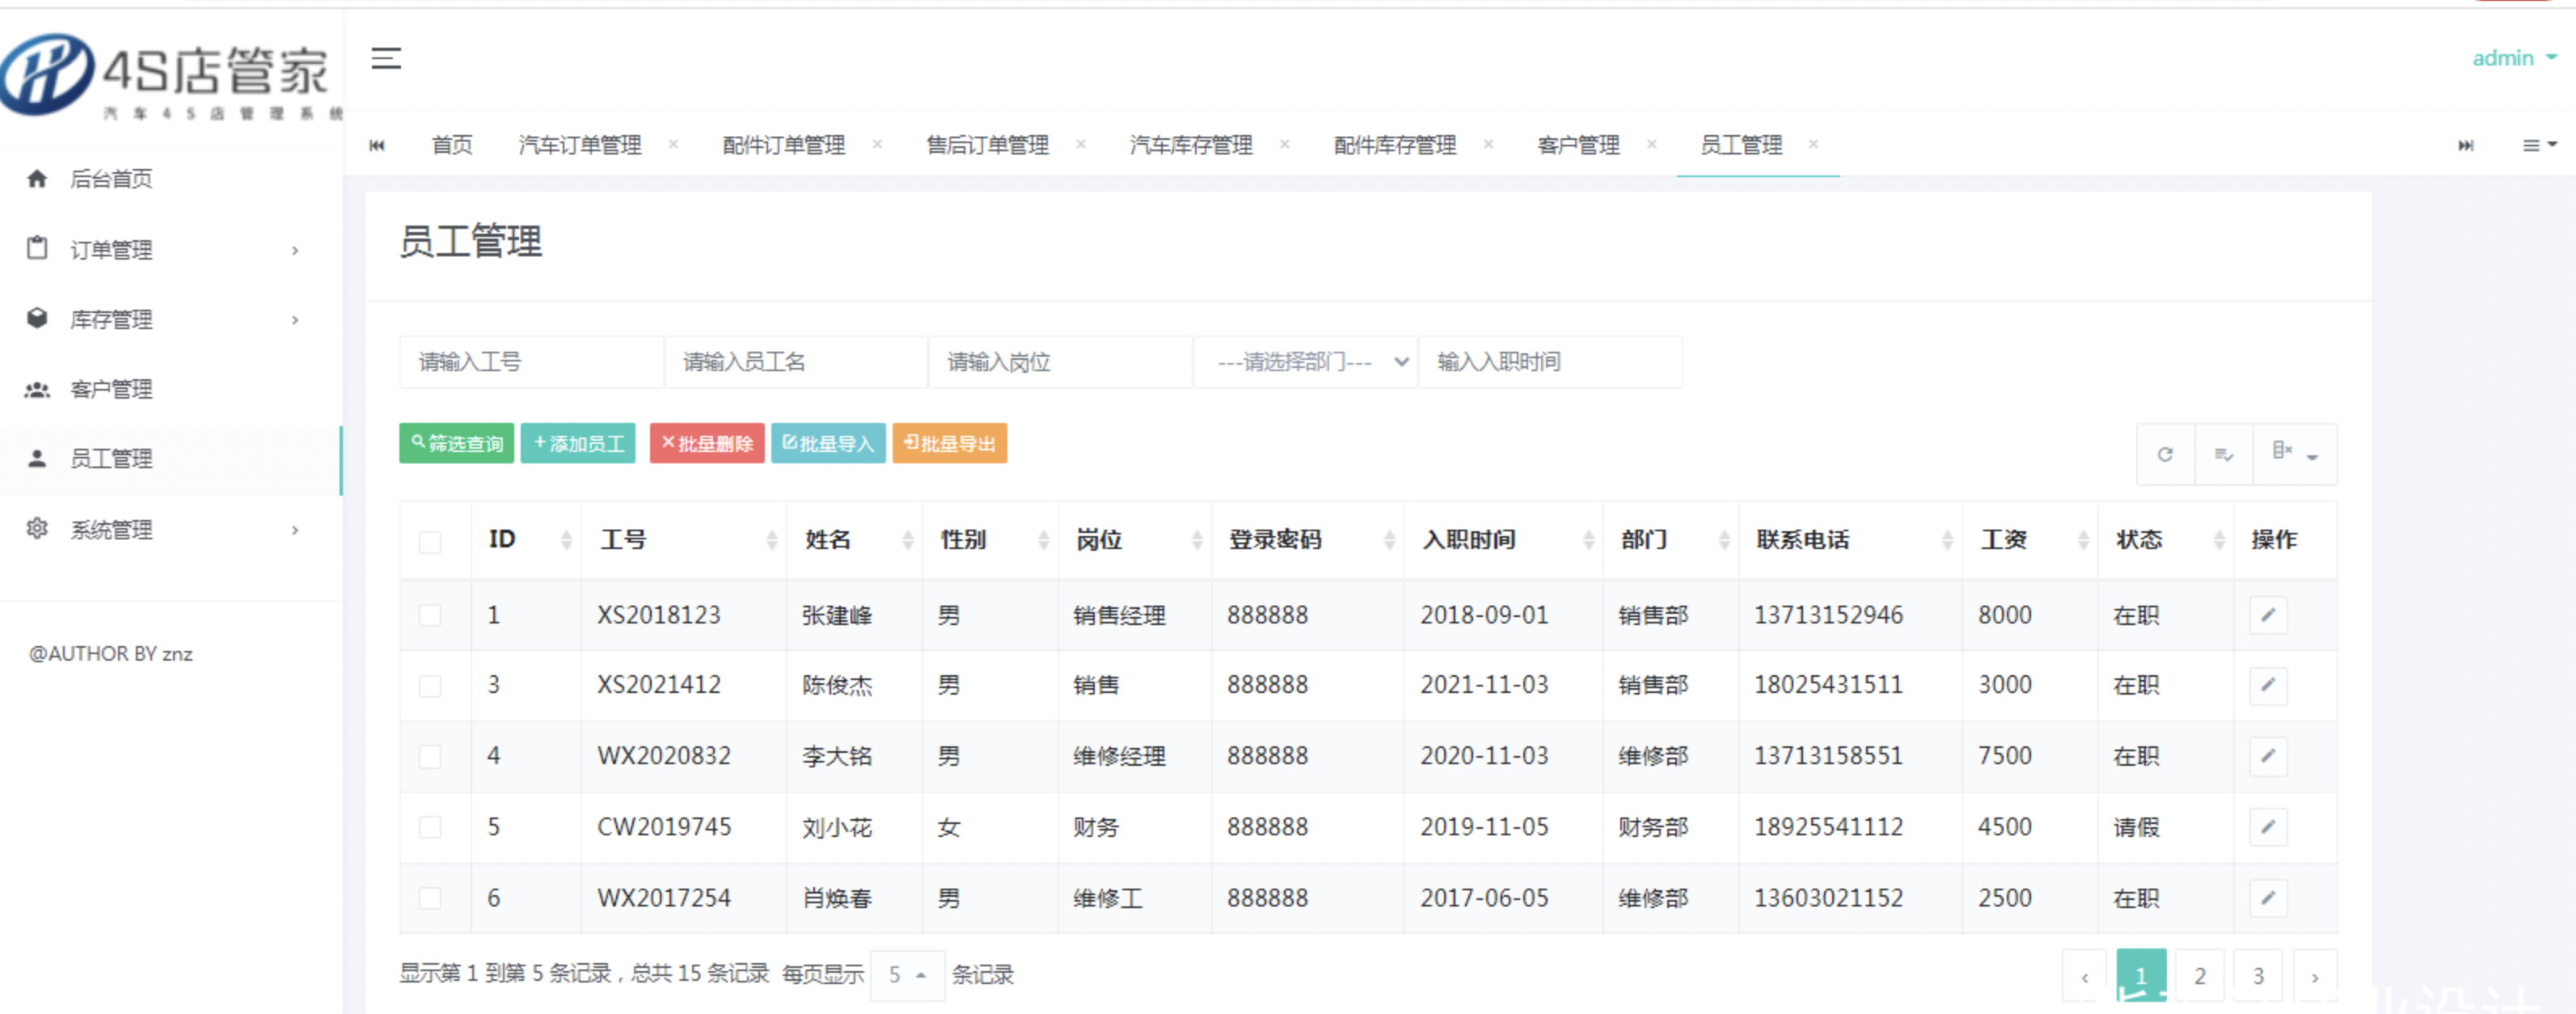Click the clipboard icon beside 订单管理
2576x1014 pixels.
click(37, 248)
